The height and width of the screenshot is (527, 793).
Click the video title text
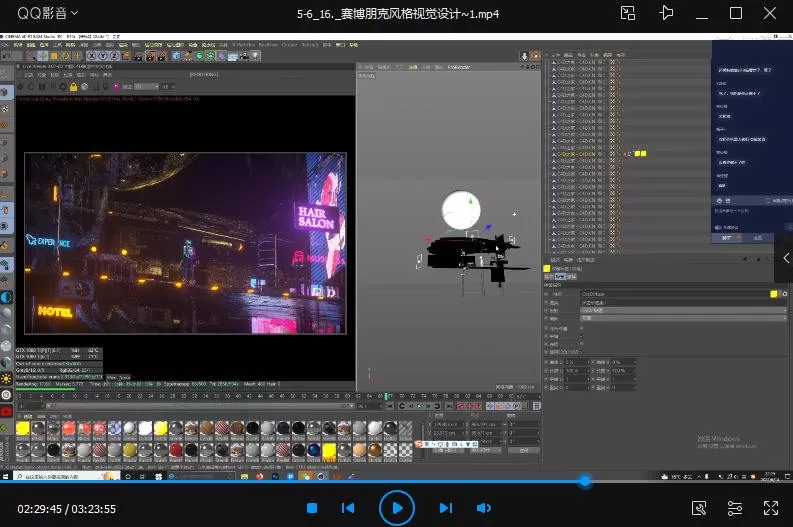pyautogui.click(x=397, y=14)
